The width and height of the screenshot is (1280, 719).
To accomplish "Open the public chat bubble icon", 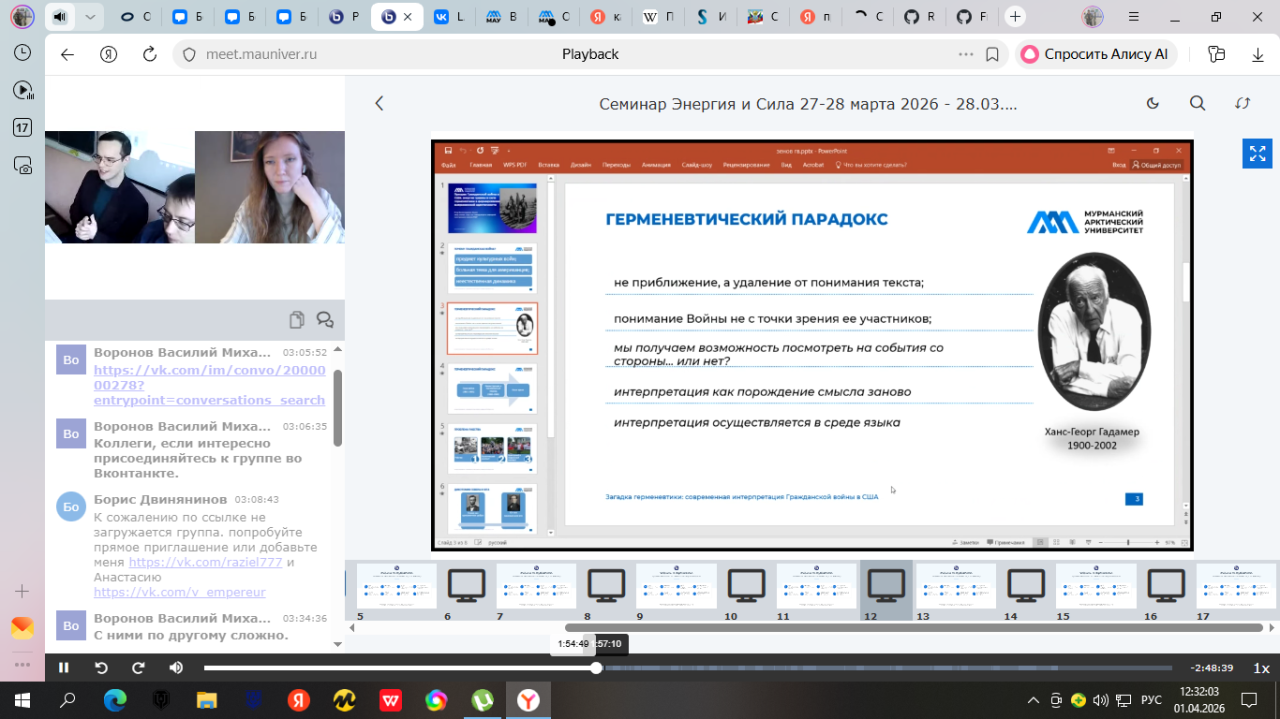I will 325,320.
